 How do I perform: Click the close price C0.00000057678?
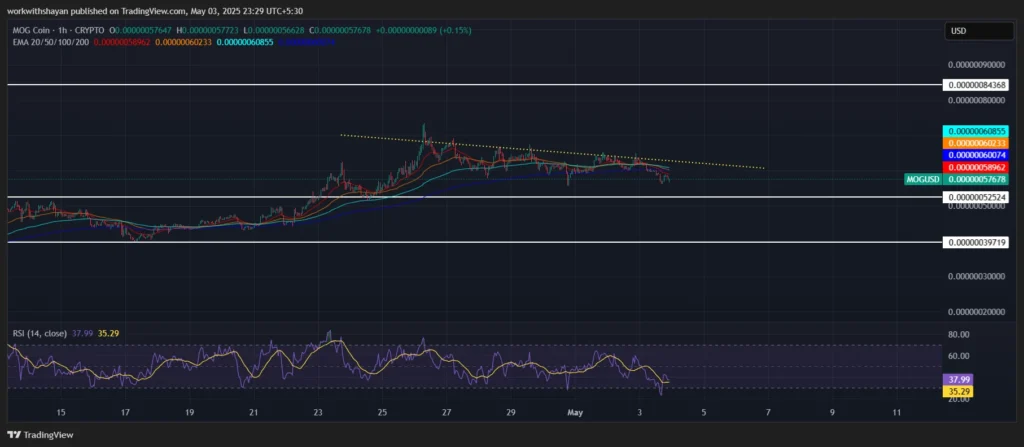342,31
